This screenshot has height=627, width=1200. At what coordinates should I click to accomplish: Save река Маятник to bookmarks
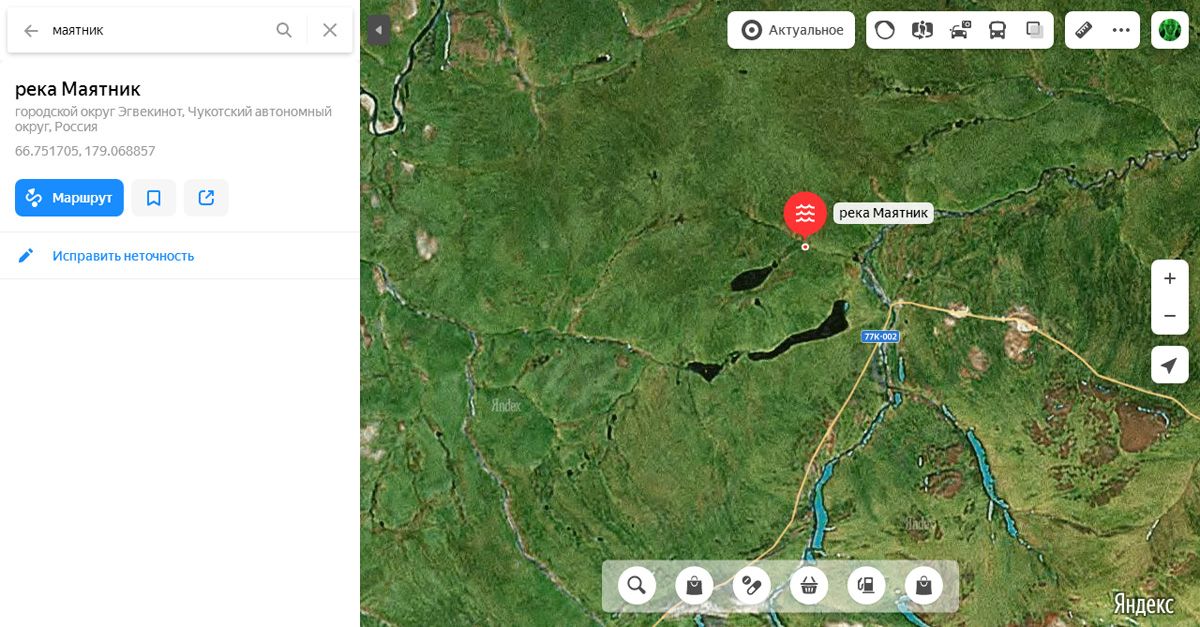(154, 198)
